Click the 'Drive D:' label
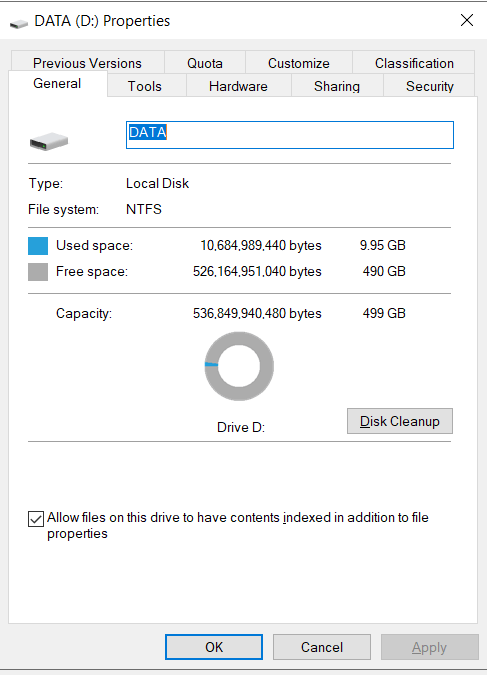Viewport: 487px width, 675px height. point(241,427)
